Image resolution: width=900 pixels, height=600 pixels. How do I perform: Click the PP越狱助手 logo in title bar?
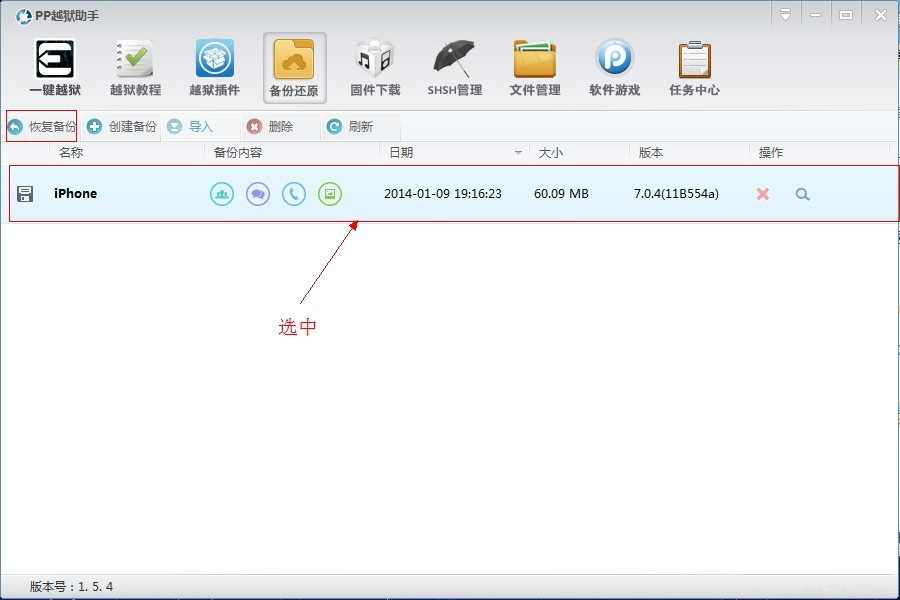pos(24,16)
